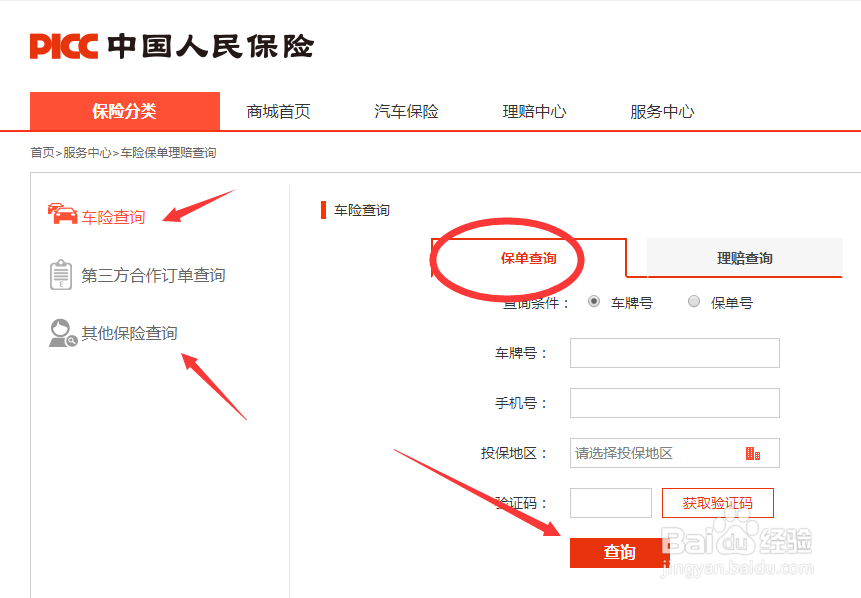Image resolution: width=861 pixels, height=598 pixels.
Task: Click inside the 手机号 input field
Action: click(674, 402)
